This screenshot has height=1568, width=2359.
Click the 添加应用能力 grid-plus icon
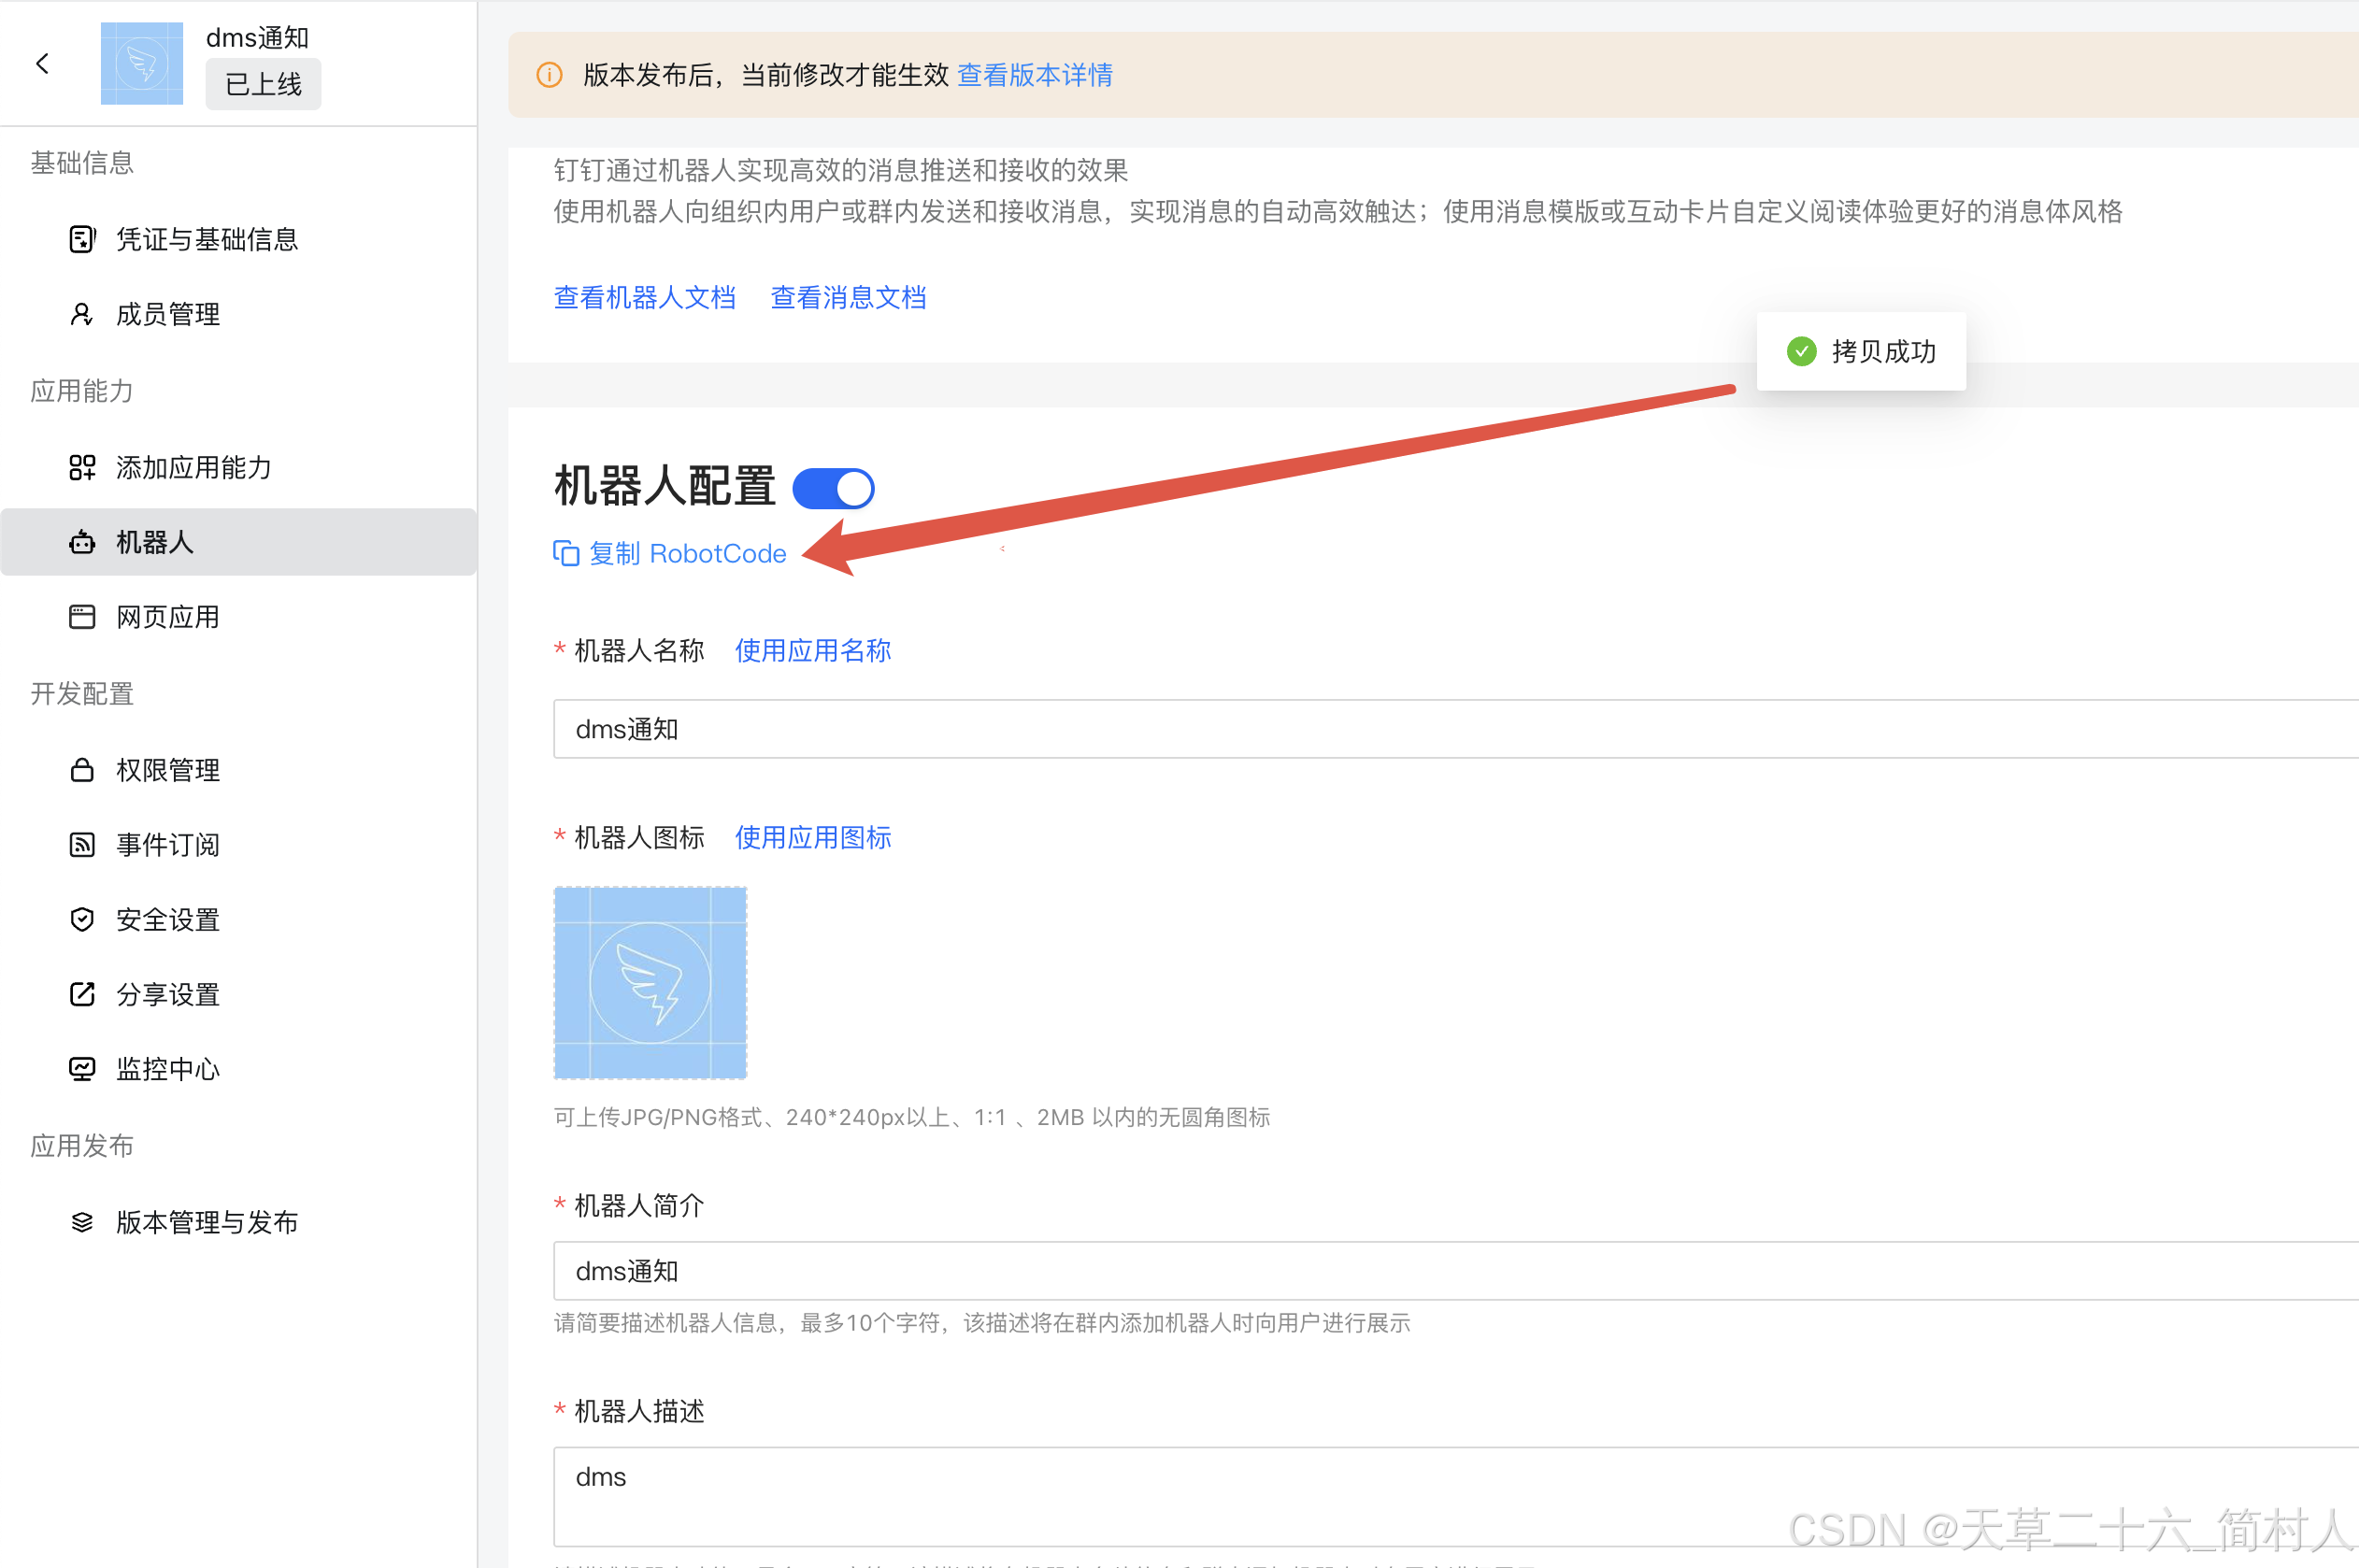pos(82,467)
